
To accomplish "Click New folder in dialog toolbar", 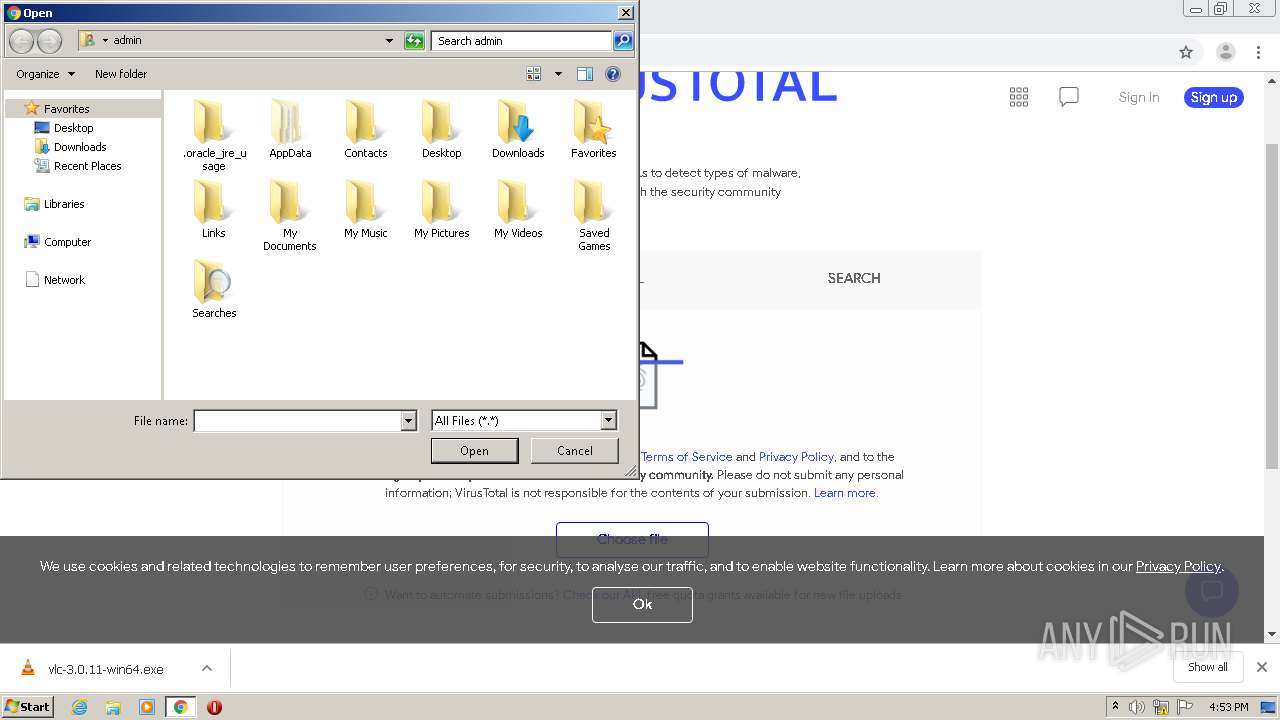I will [x=121, y=74].
